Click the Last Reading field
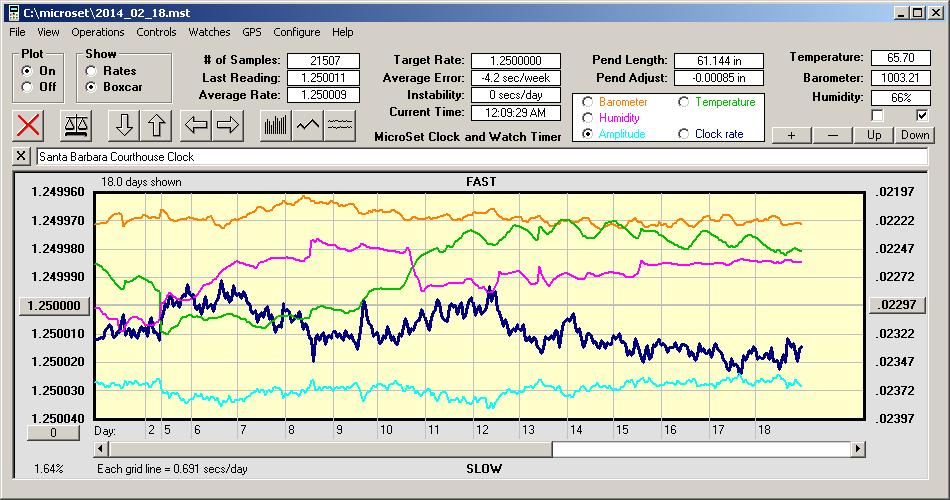 (324, 78)
